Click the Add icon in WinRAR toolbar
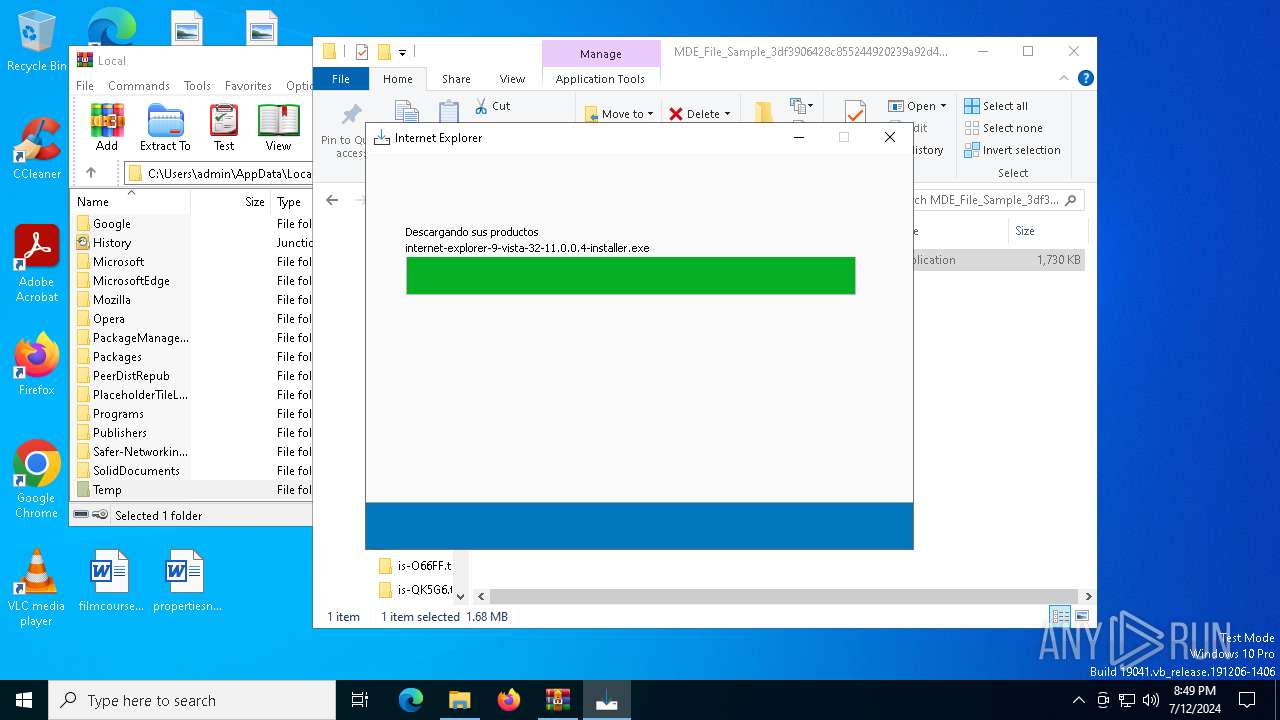The image size is (1280, 720). [x=107, y=127]
